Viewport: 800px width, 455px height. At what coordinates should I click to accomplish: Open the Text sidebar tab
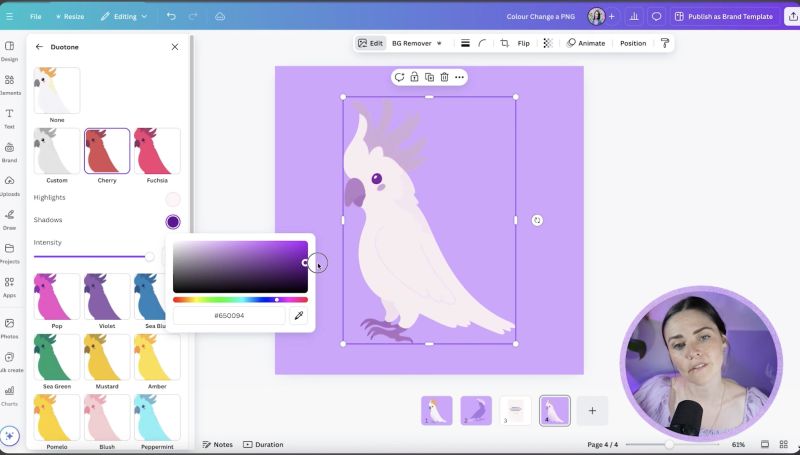click(9, 118)
